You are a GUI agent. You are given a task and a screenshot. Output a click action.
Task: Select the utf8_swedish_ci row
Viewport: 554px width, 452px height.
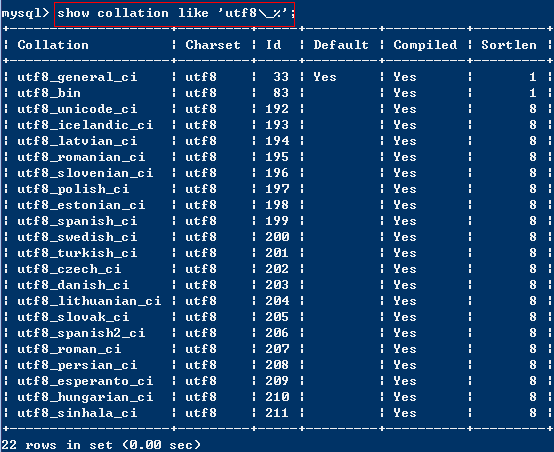[277, 237]
